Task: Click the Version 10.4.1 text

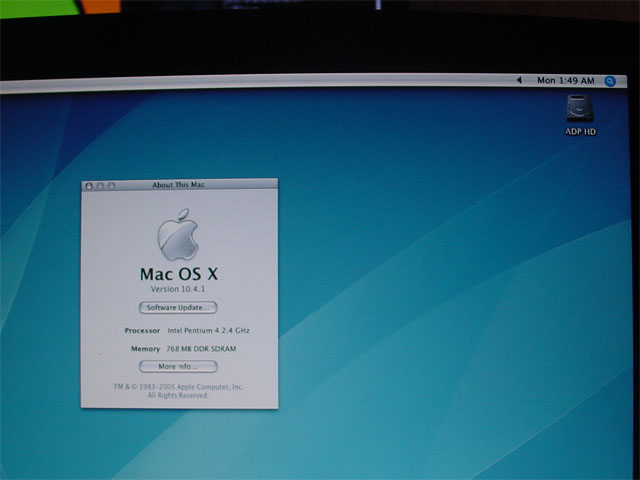Action: pos(178,289)
